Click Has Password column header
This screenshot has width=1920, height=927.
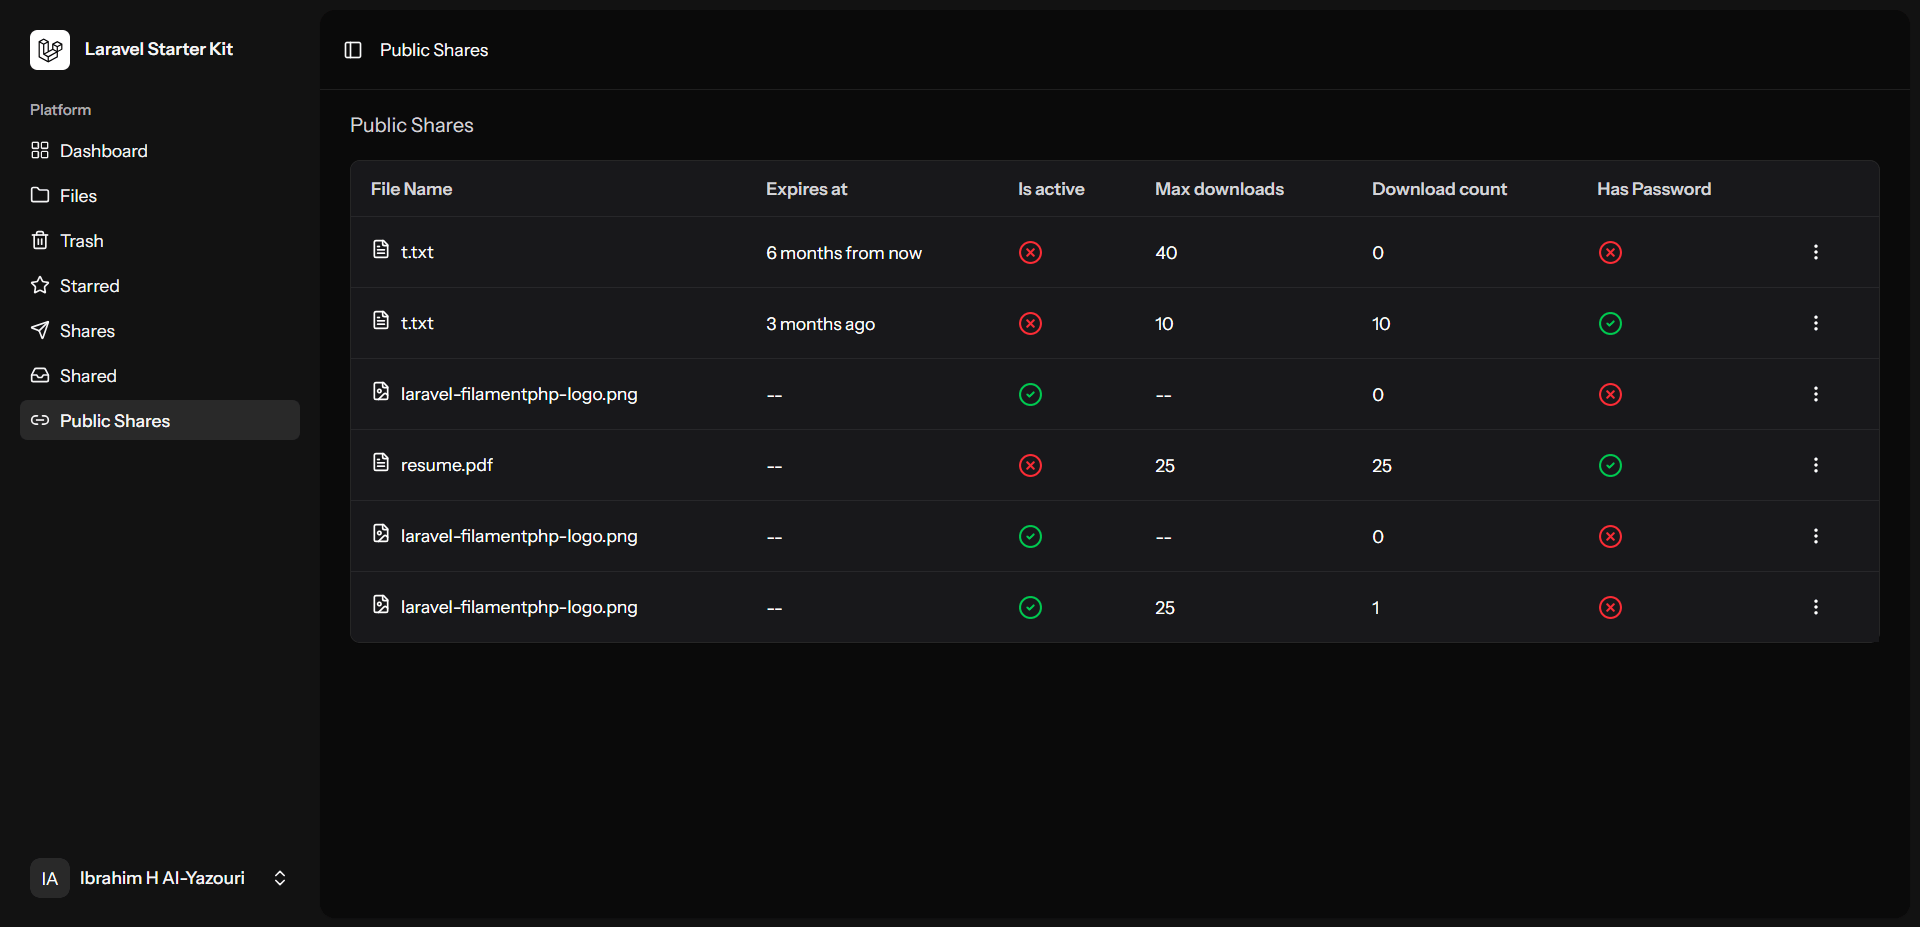pos(1654,189)
